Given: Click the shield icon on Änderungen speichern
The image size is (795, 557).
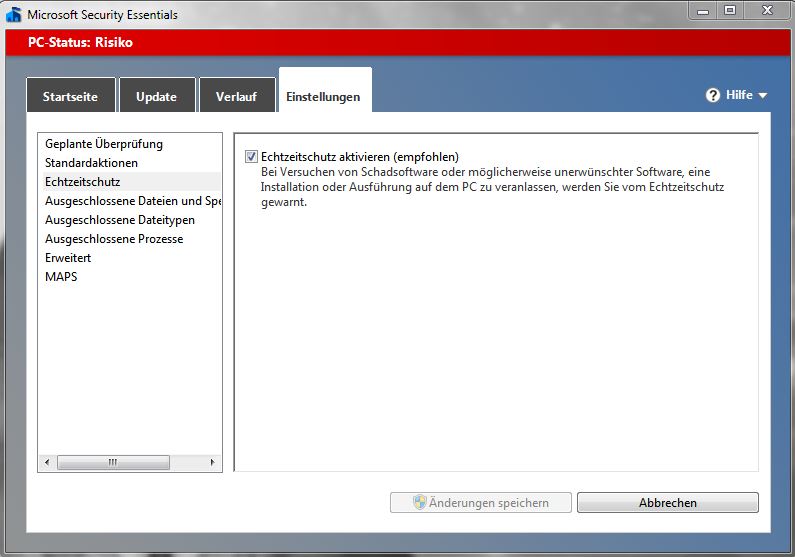Looking at the screenshot, I should (x=419, y=502).
